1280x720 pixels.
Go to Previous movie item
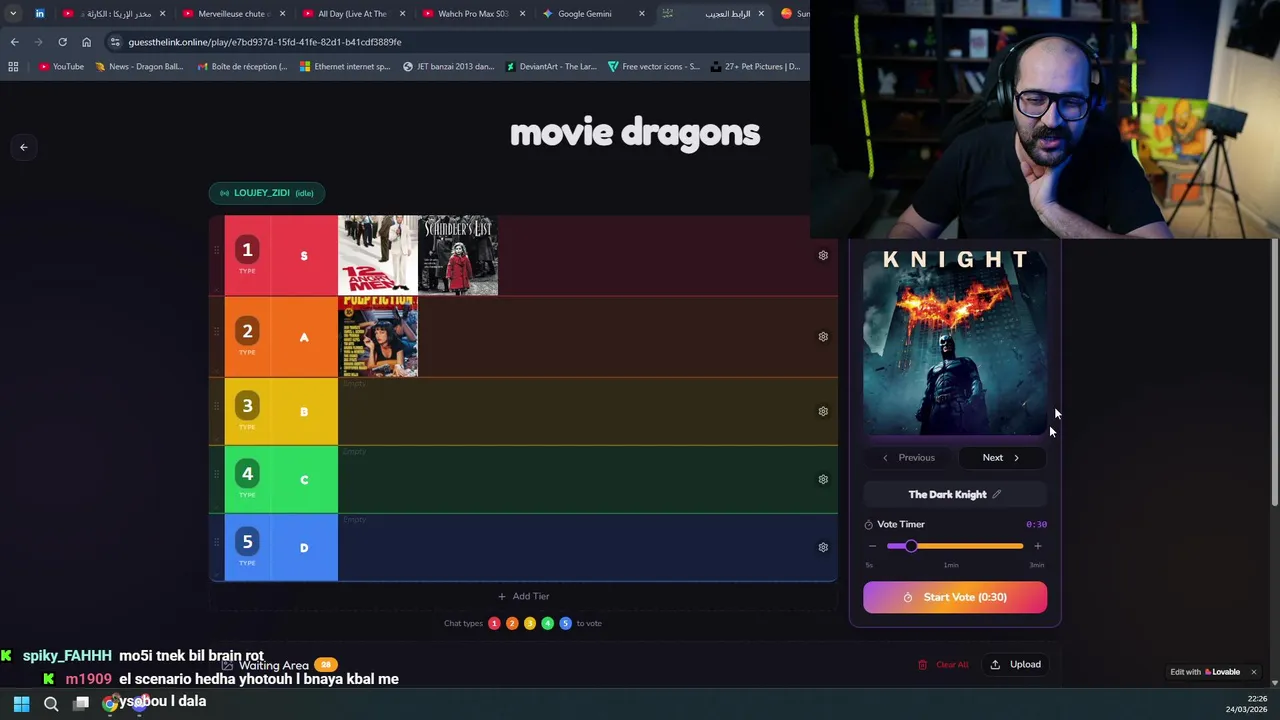[x=909, y=458]
